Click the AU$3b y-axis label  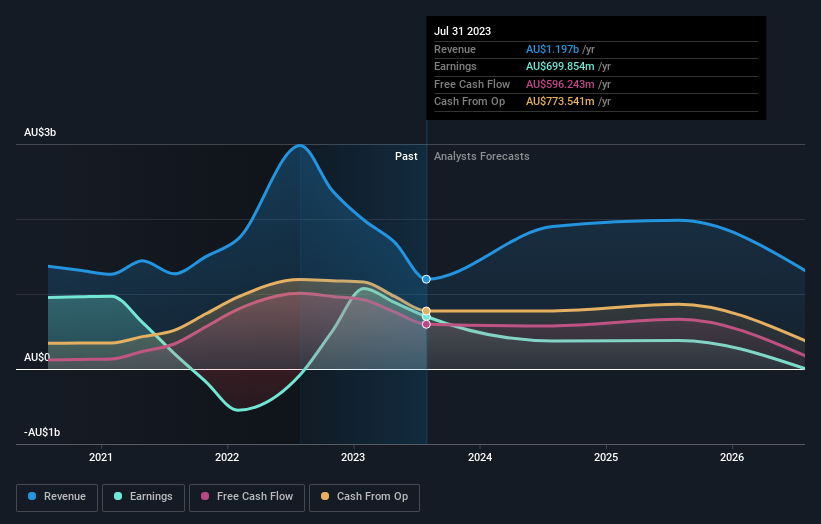click(x=40, y=132)
